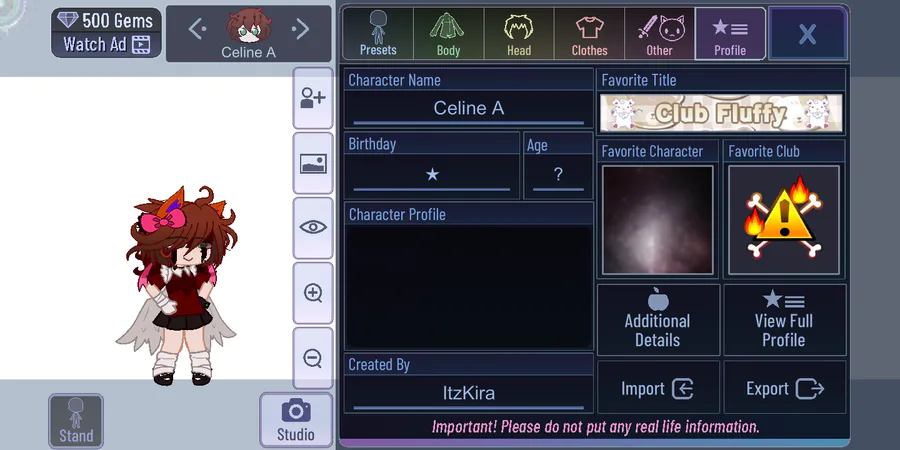Image resolution: width=900 pixels, height=450 pixels.
Task: Open the Other tab
Action: pyautogui.click(x=660, y=34)
